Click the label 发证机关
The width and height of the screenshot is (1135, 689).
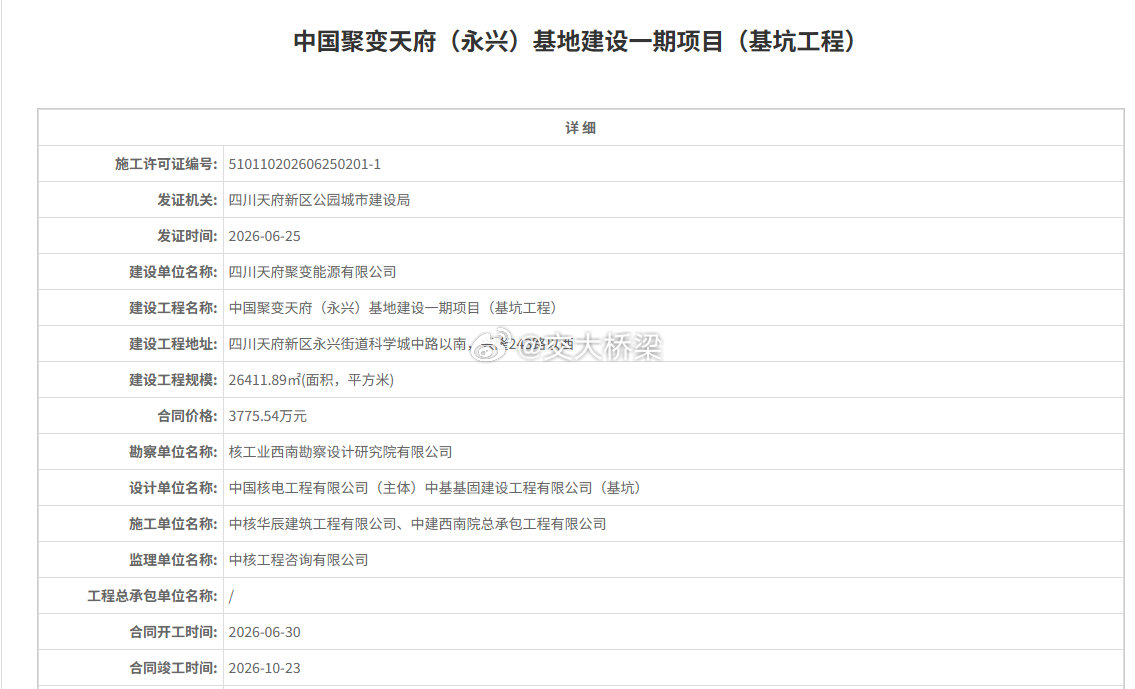187,200
